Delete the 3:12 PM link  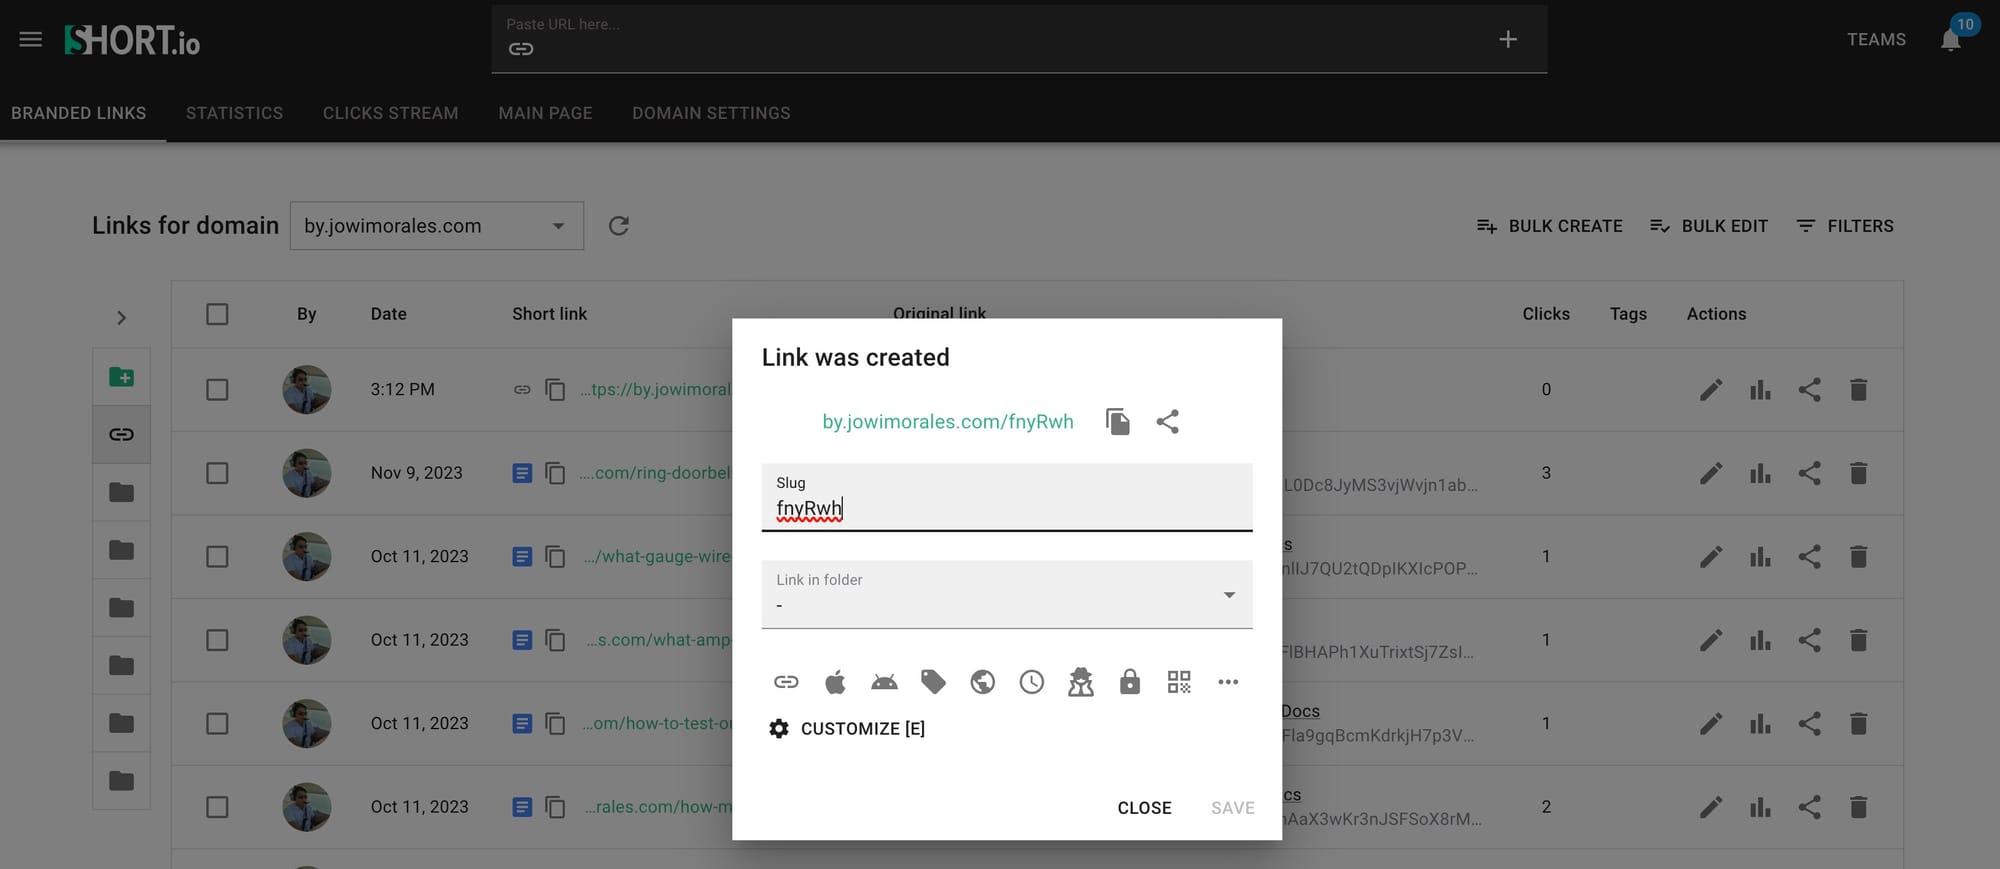click(1858, 390)
